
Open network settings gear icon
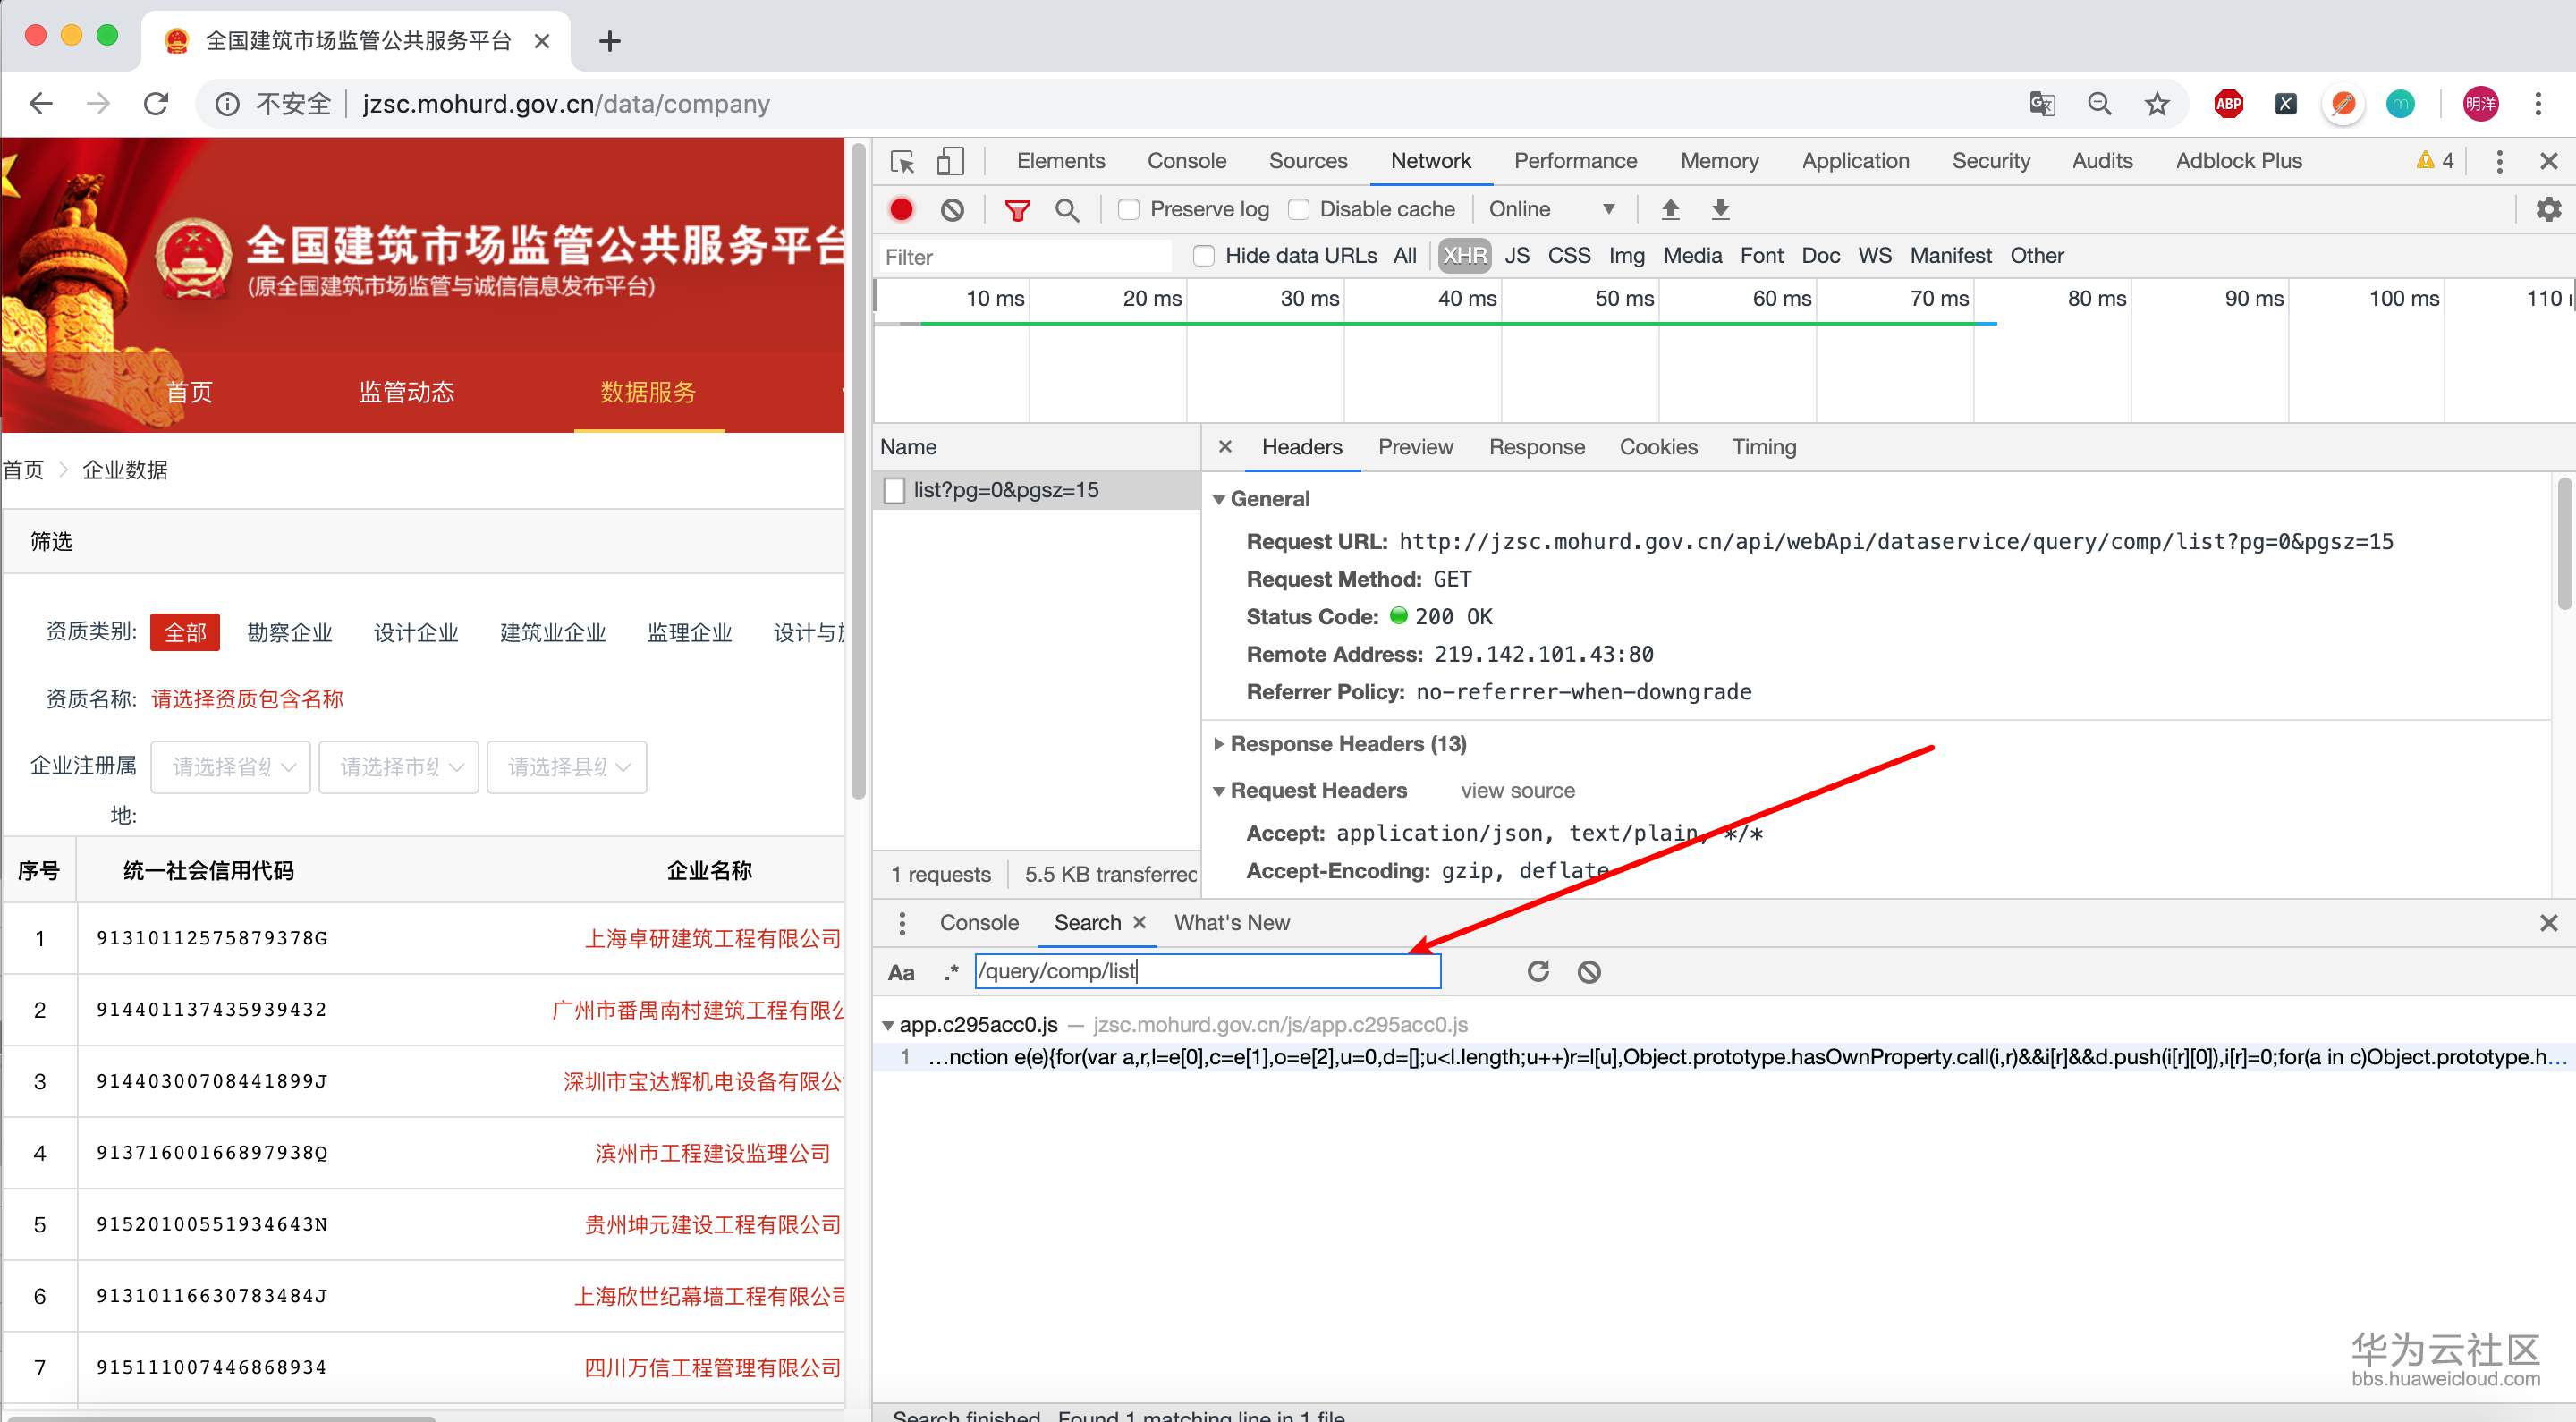(x=2547, y=209)
